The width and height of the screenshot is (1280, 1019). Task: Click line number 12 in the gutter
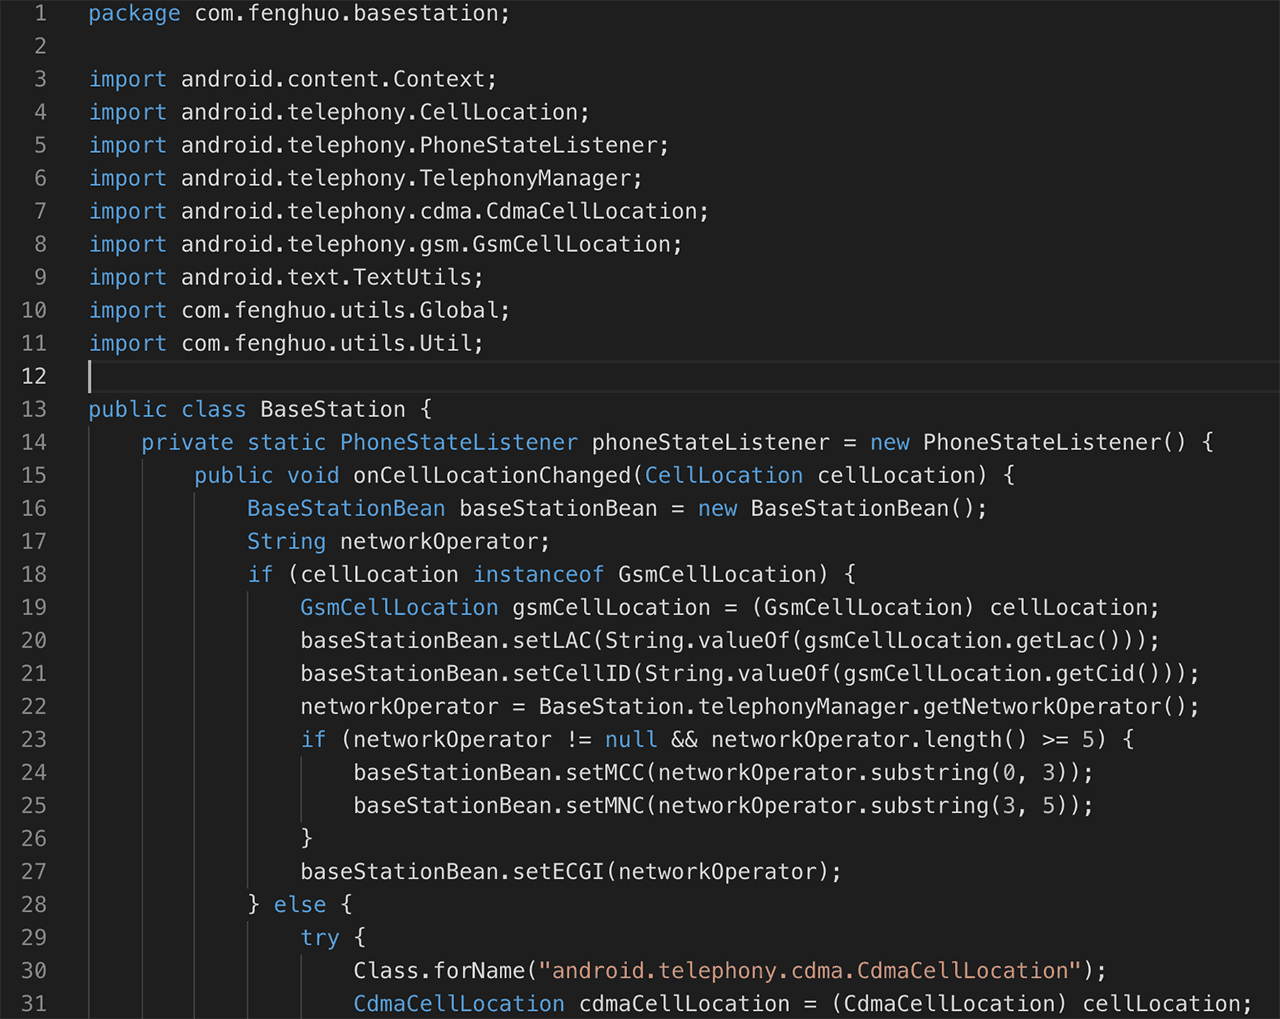34,376
